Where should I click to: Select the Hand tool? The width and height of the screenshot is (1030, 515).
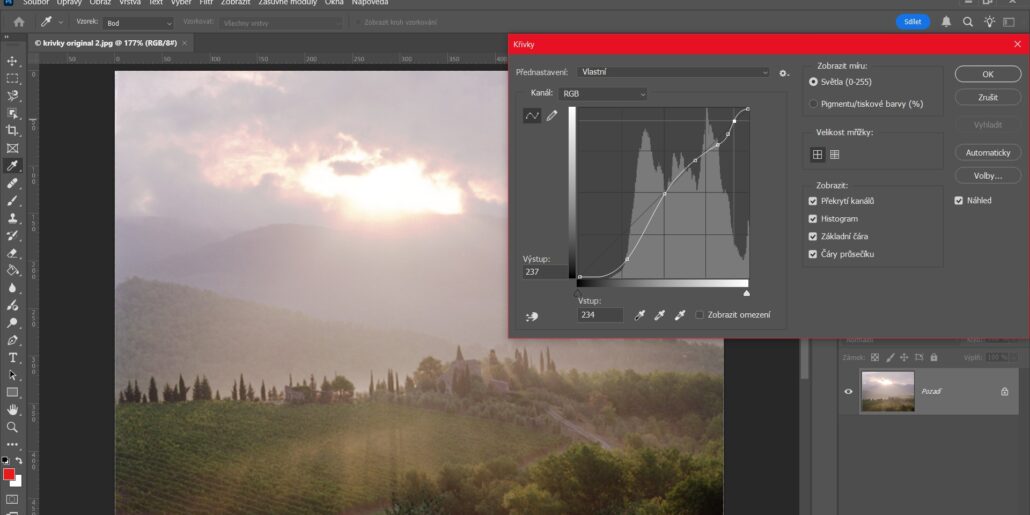pyautogui.click(x=12, y=410)
